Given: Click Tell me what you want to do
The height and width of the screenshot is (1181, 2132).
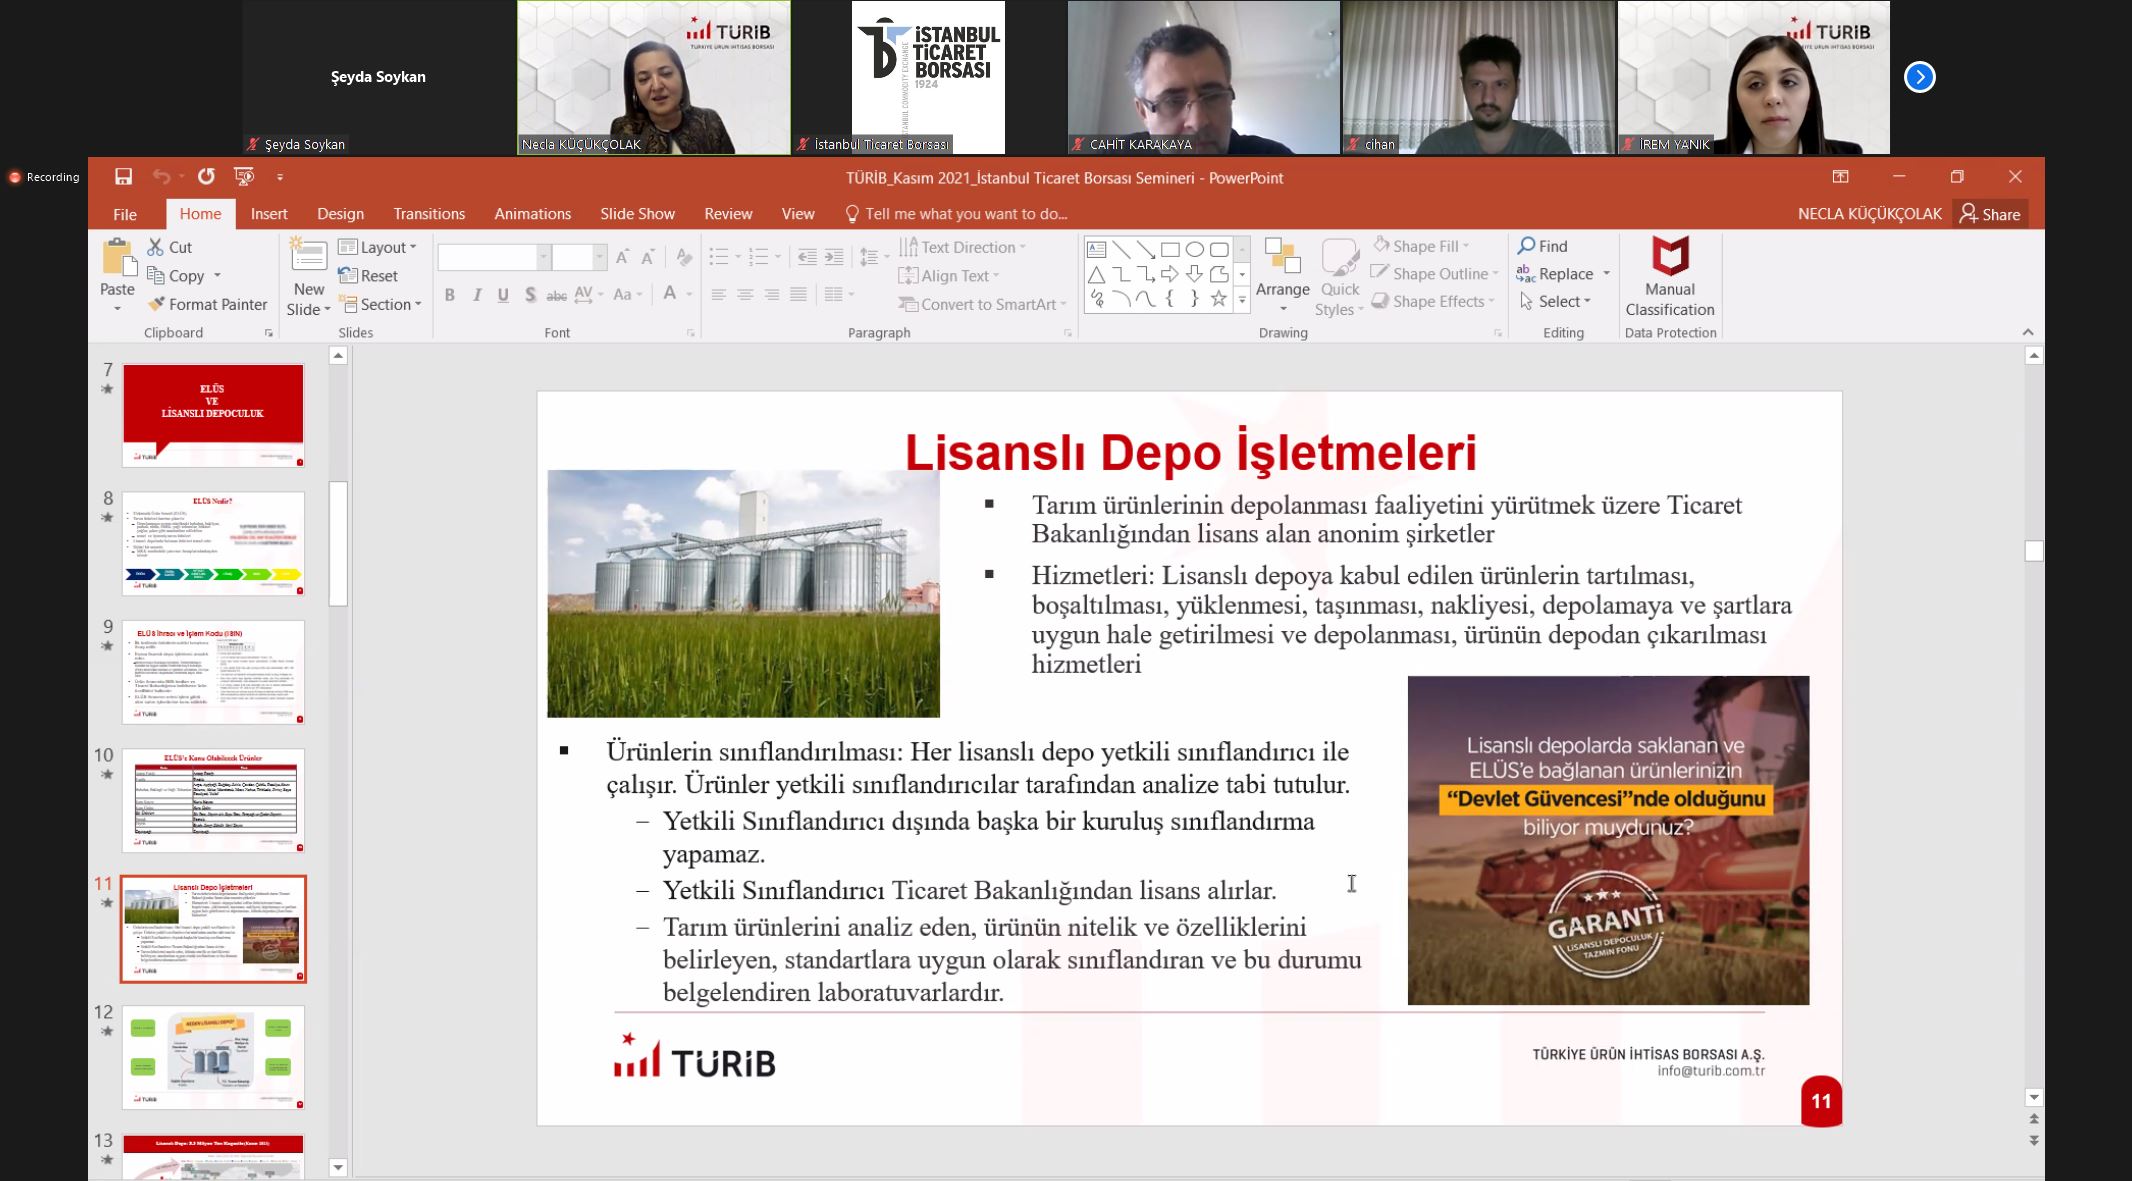Looking at the screenshot, I should pos(956,214).
